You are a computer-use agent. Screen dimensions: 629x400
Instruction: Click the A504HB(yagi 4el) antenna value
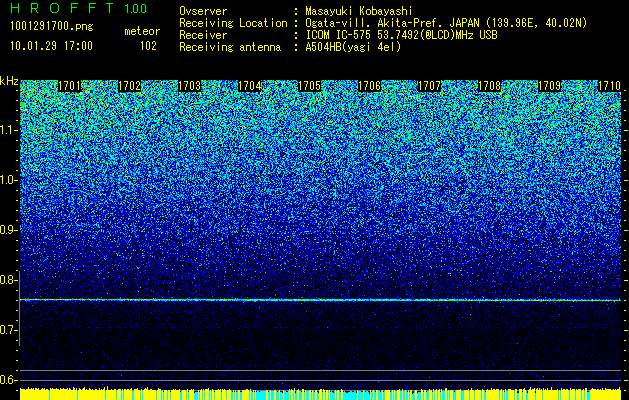tap(353, 47)
